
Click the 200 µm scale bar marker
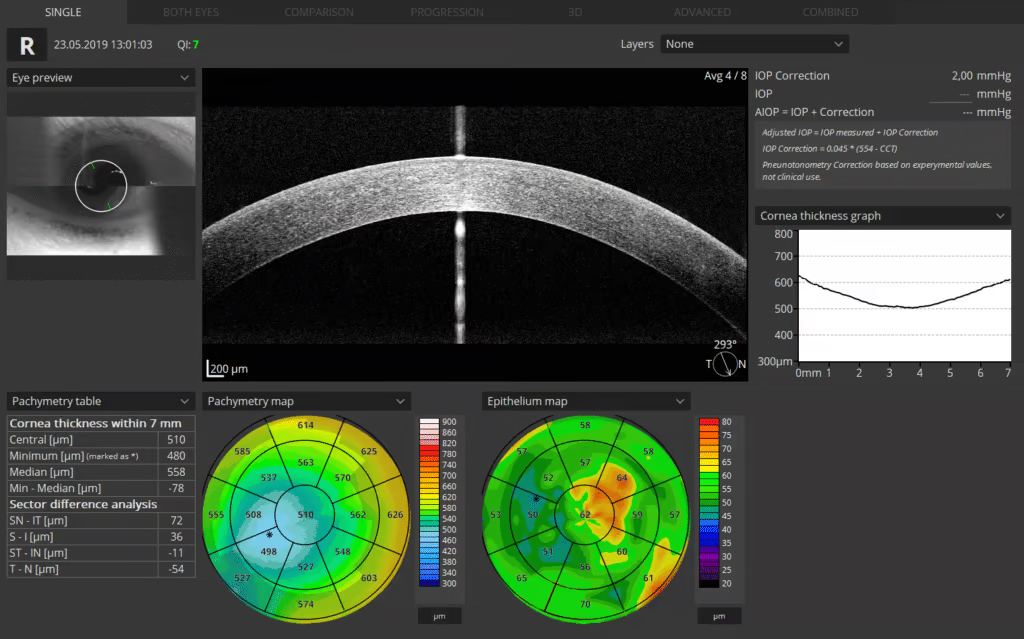tap(228, 369)
